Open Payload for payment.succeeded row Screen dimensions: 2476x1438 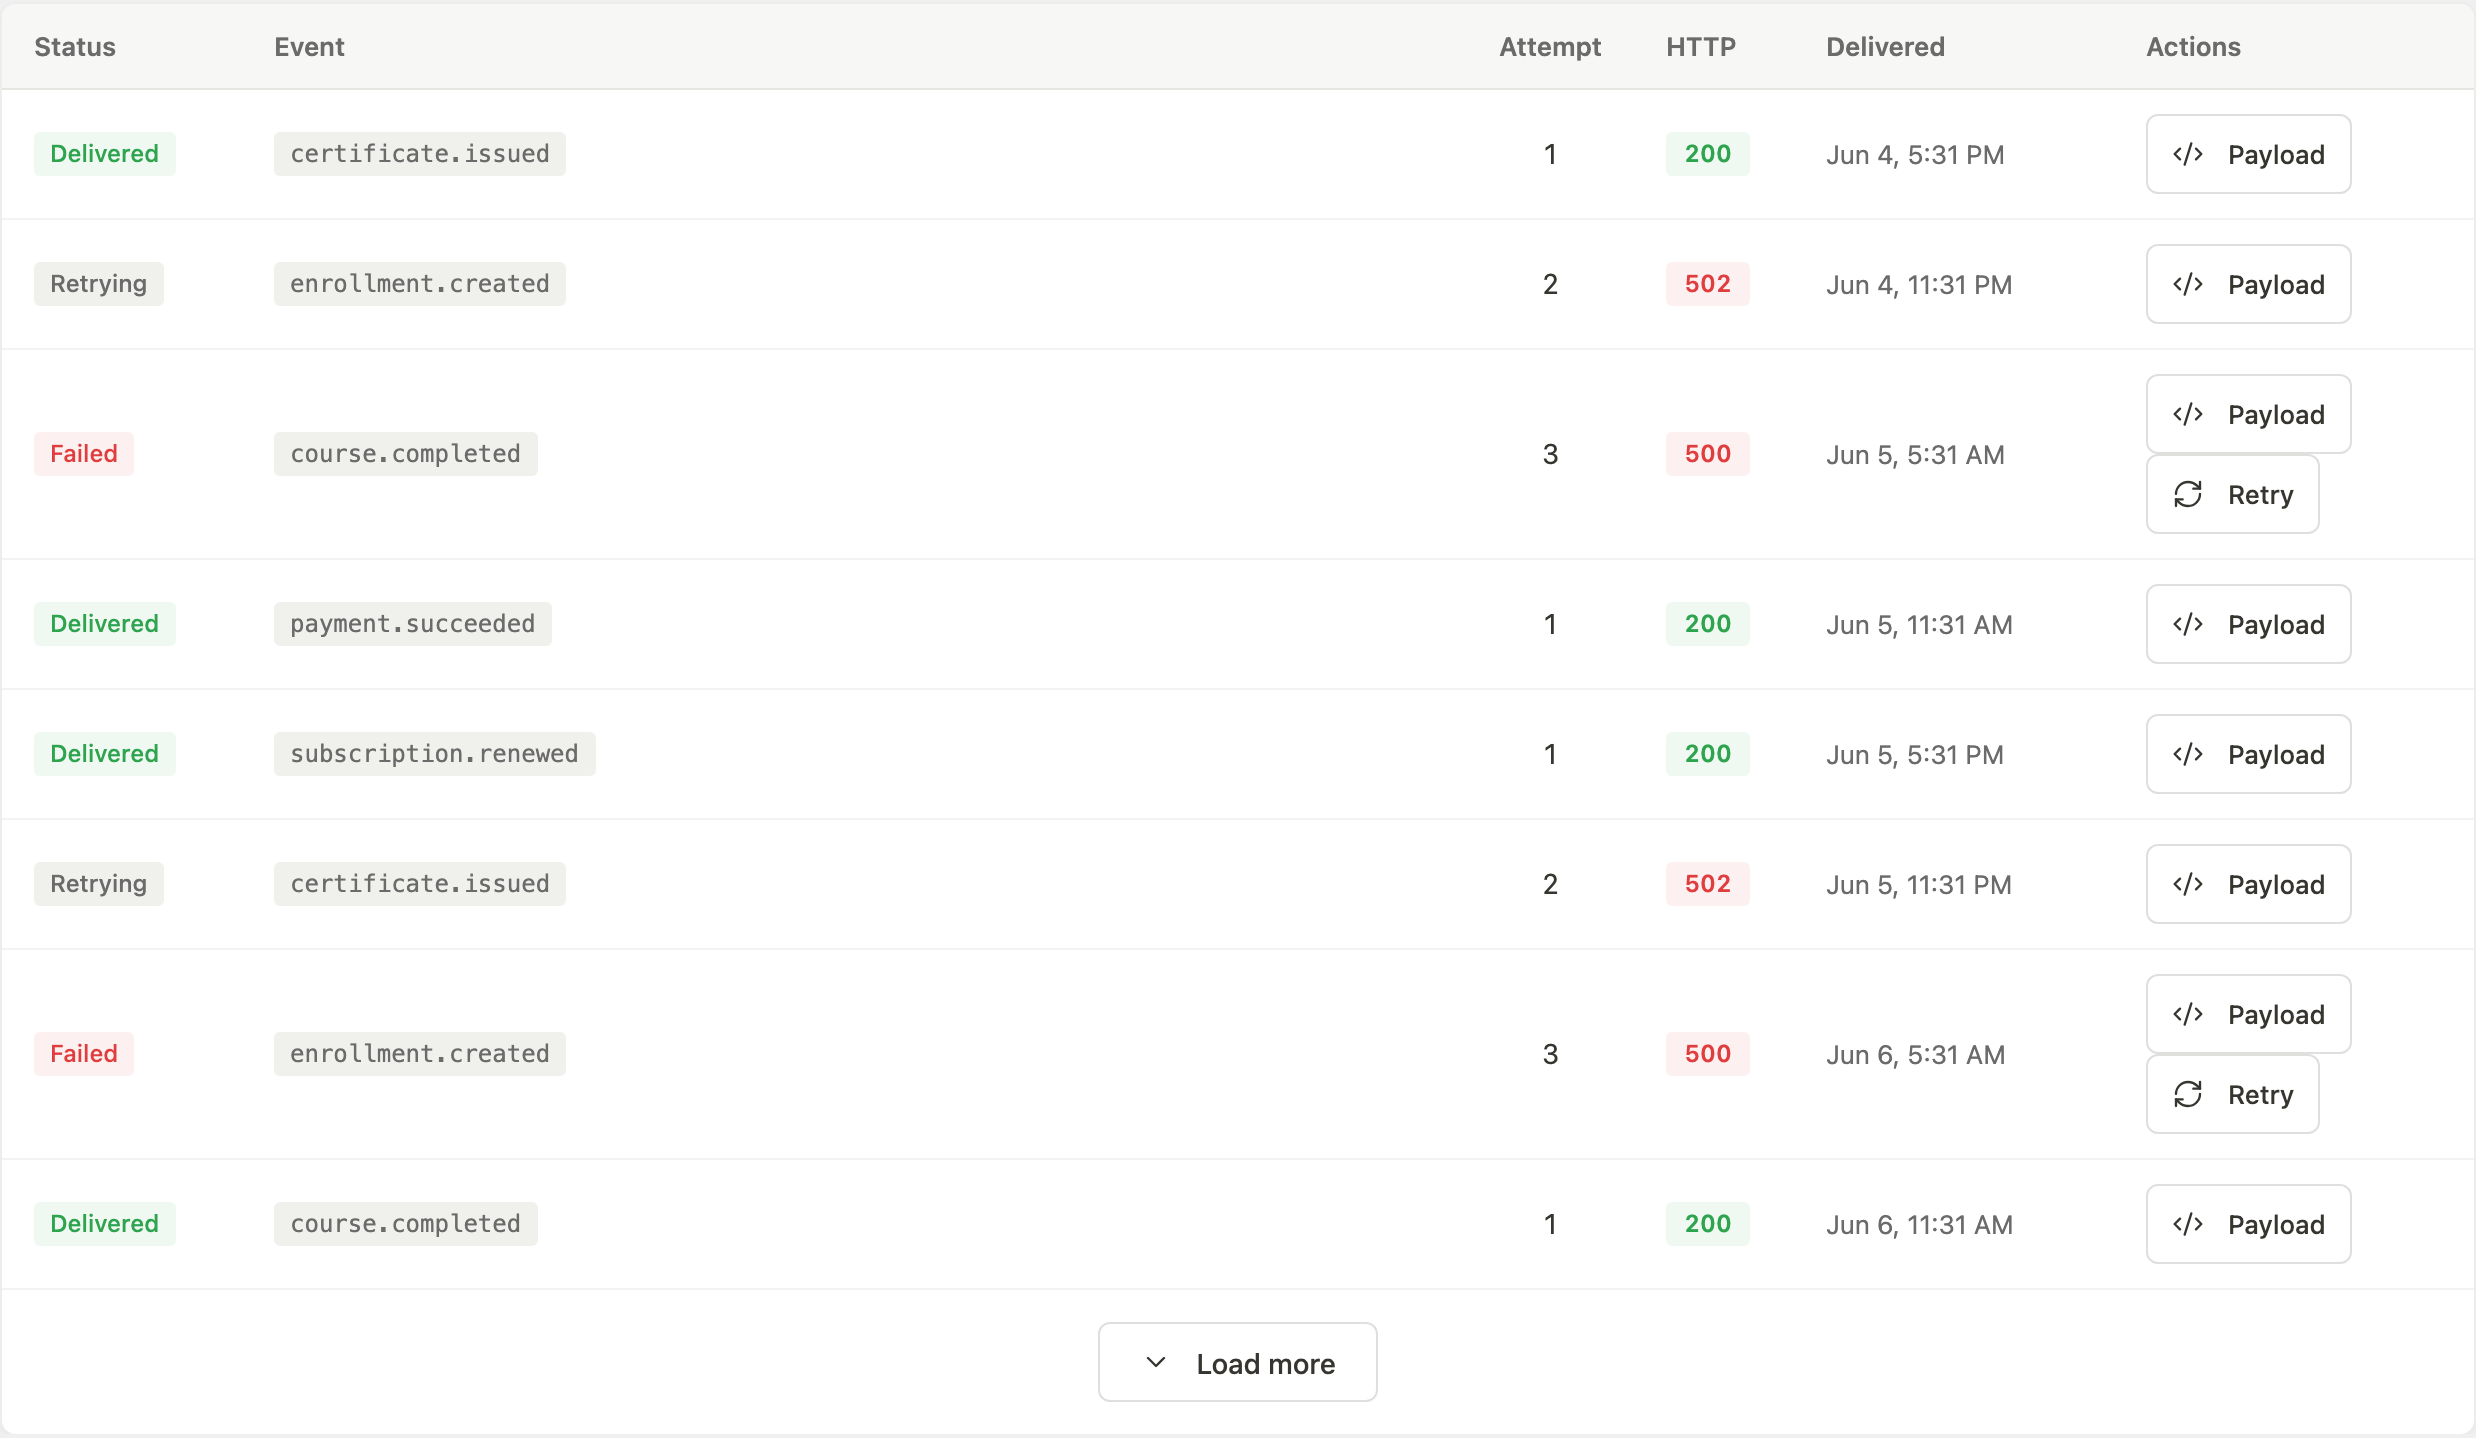[x=2248, y=624]
